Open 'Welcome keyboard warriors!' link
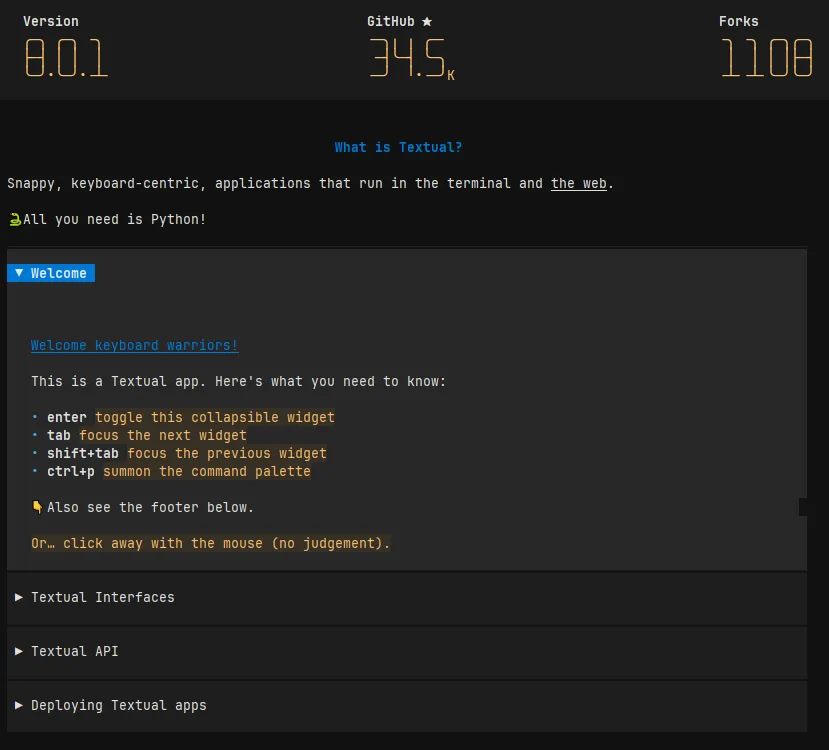This screenshot has height=750, width=829. point(134,346)
